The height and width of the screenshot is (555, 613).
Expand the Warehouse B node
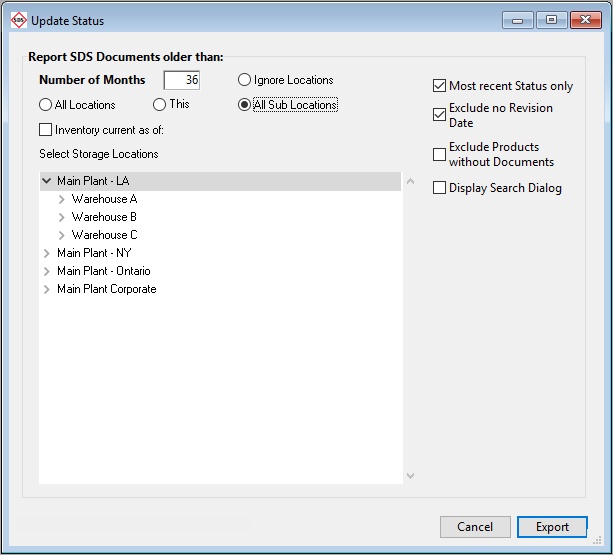62,218
